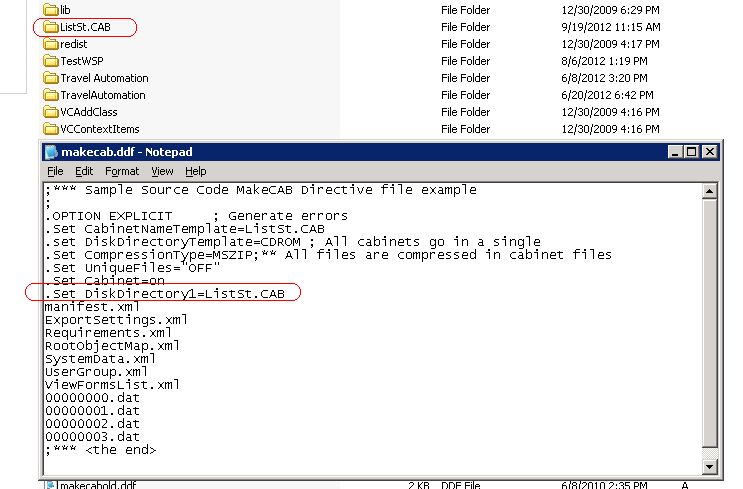Select the ListSt.CAB folder name
The height and width of the screenshot is (489, 743).
(x=85, y=27)
